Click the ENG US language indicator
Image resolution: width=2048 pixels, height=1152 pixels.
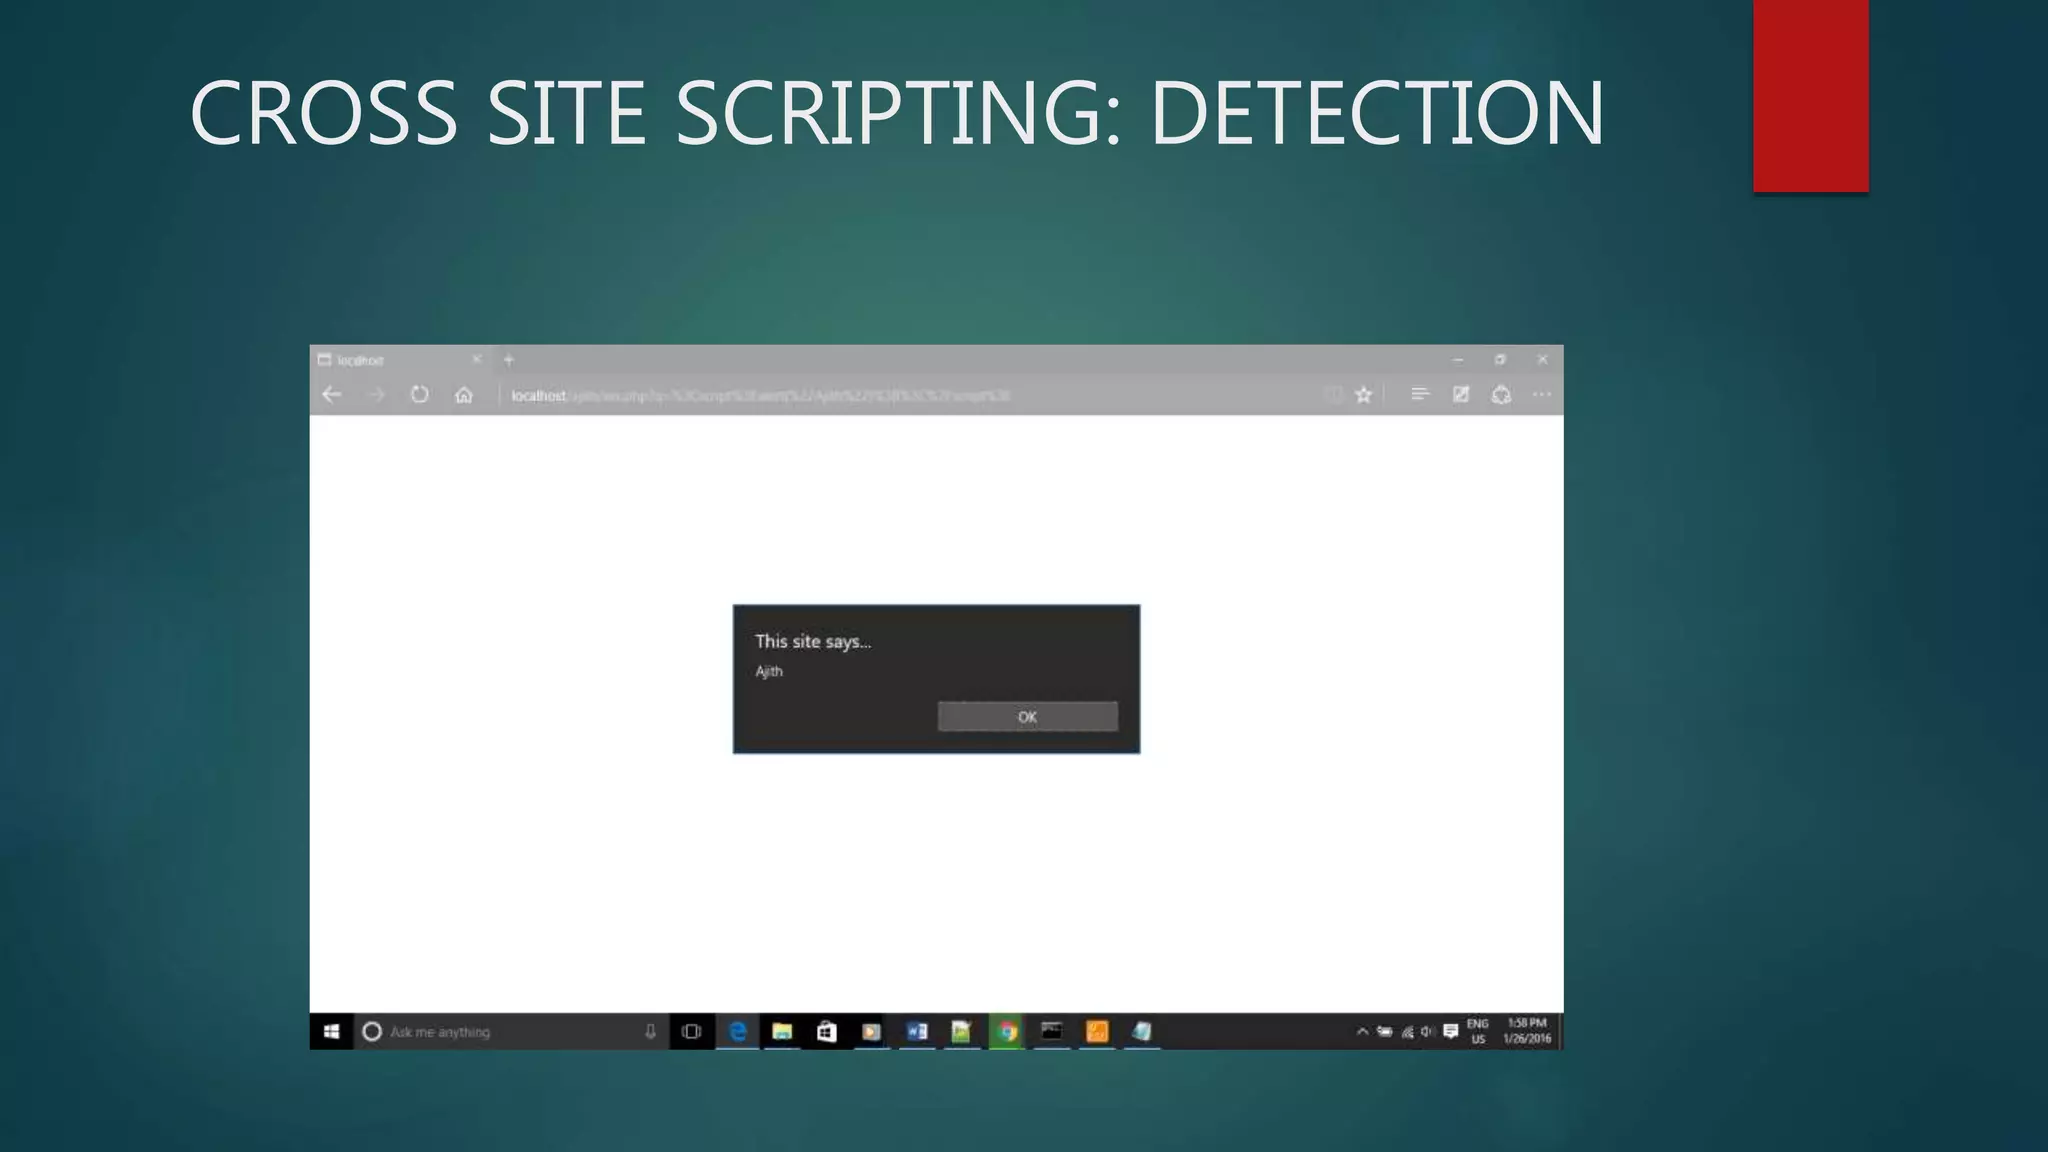coord(1478,1032)
